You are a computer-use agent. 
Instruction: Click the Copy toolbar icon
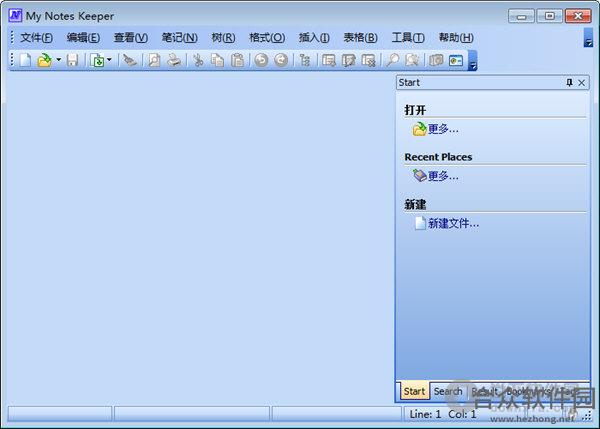tap(217, 60)
